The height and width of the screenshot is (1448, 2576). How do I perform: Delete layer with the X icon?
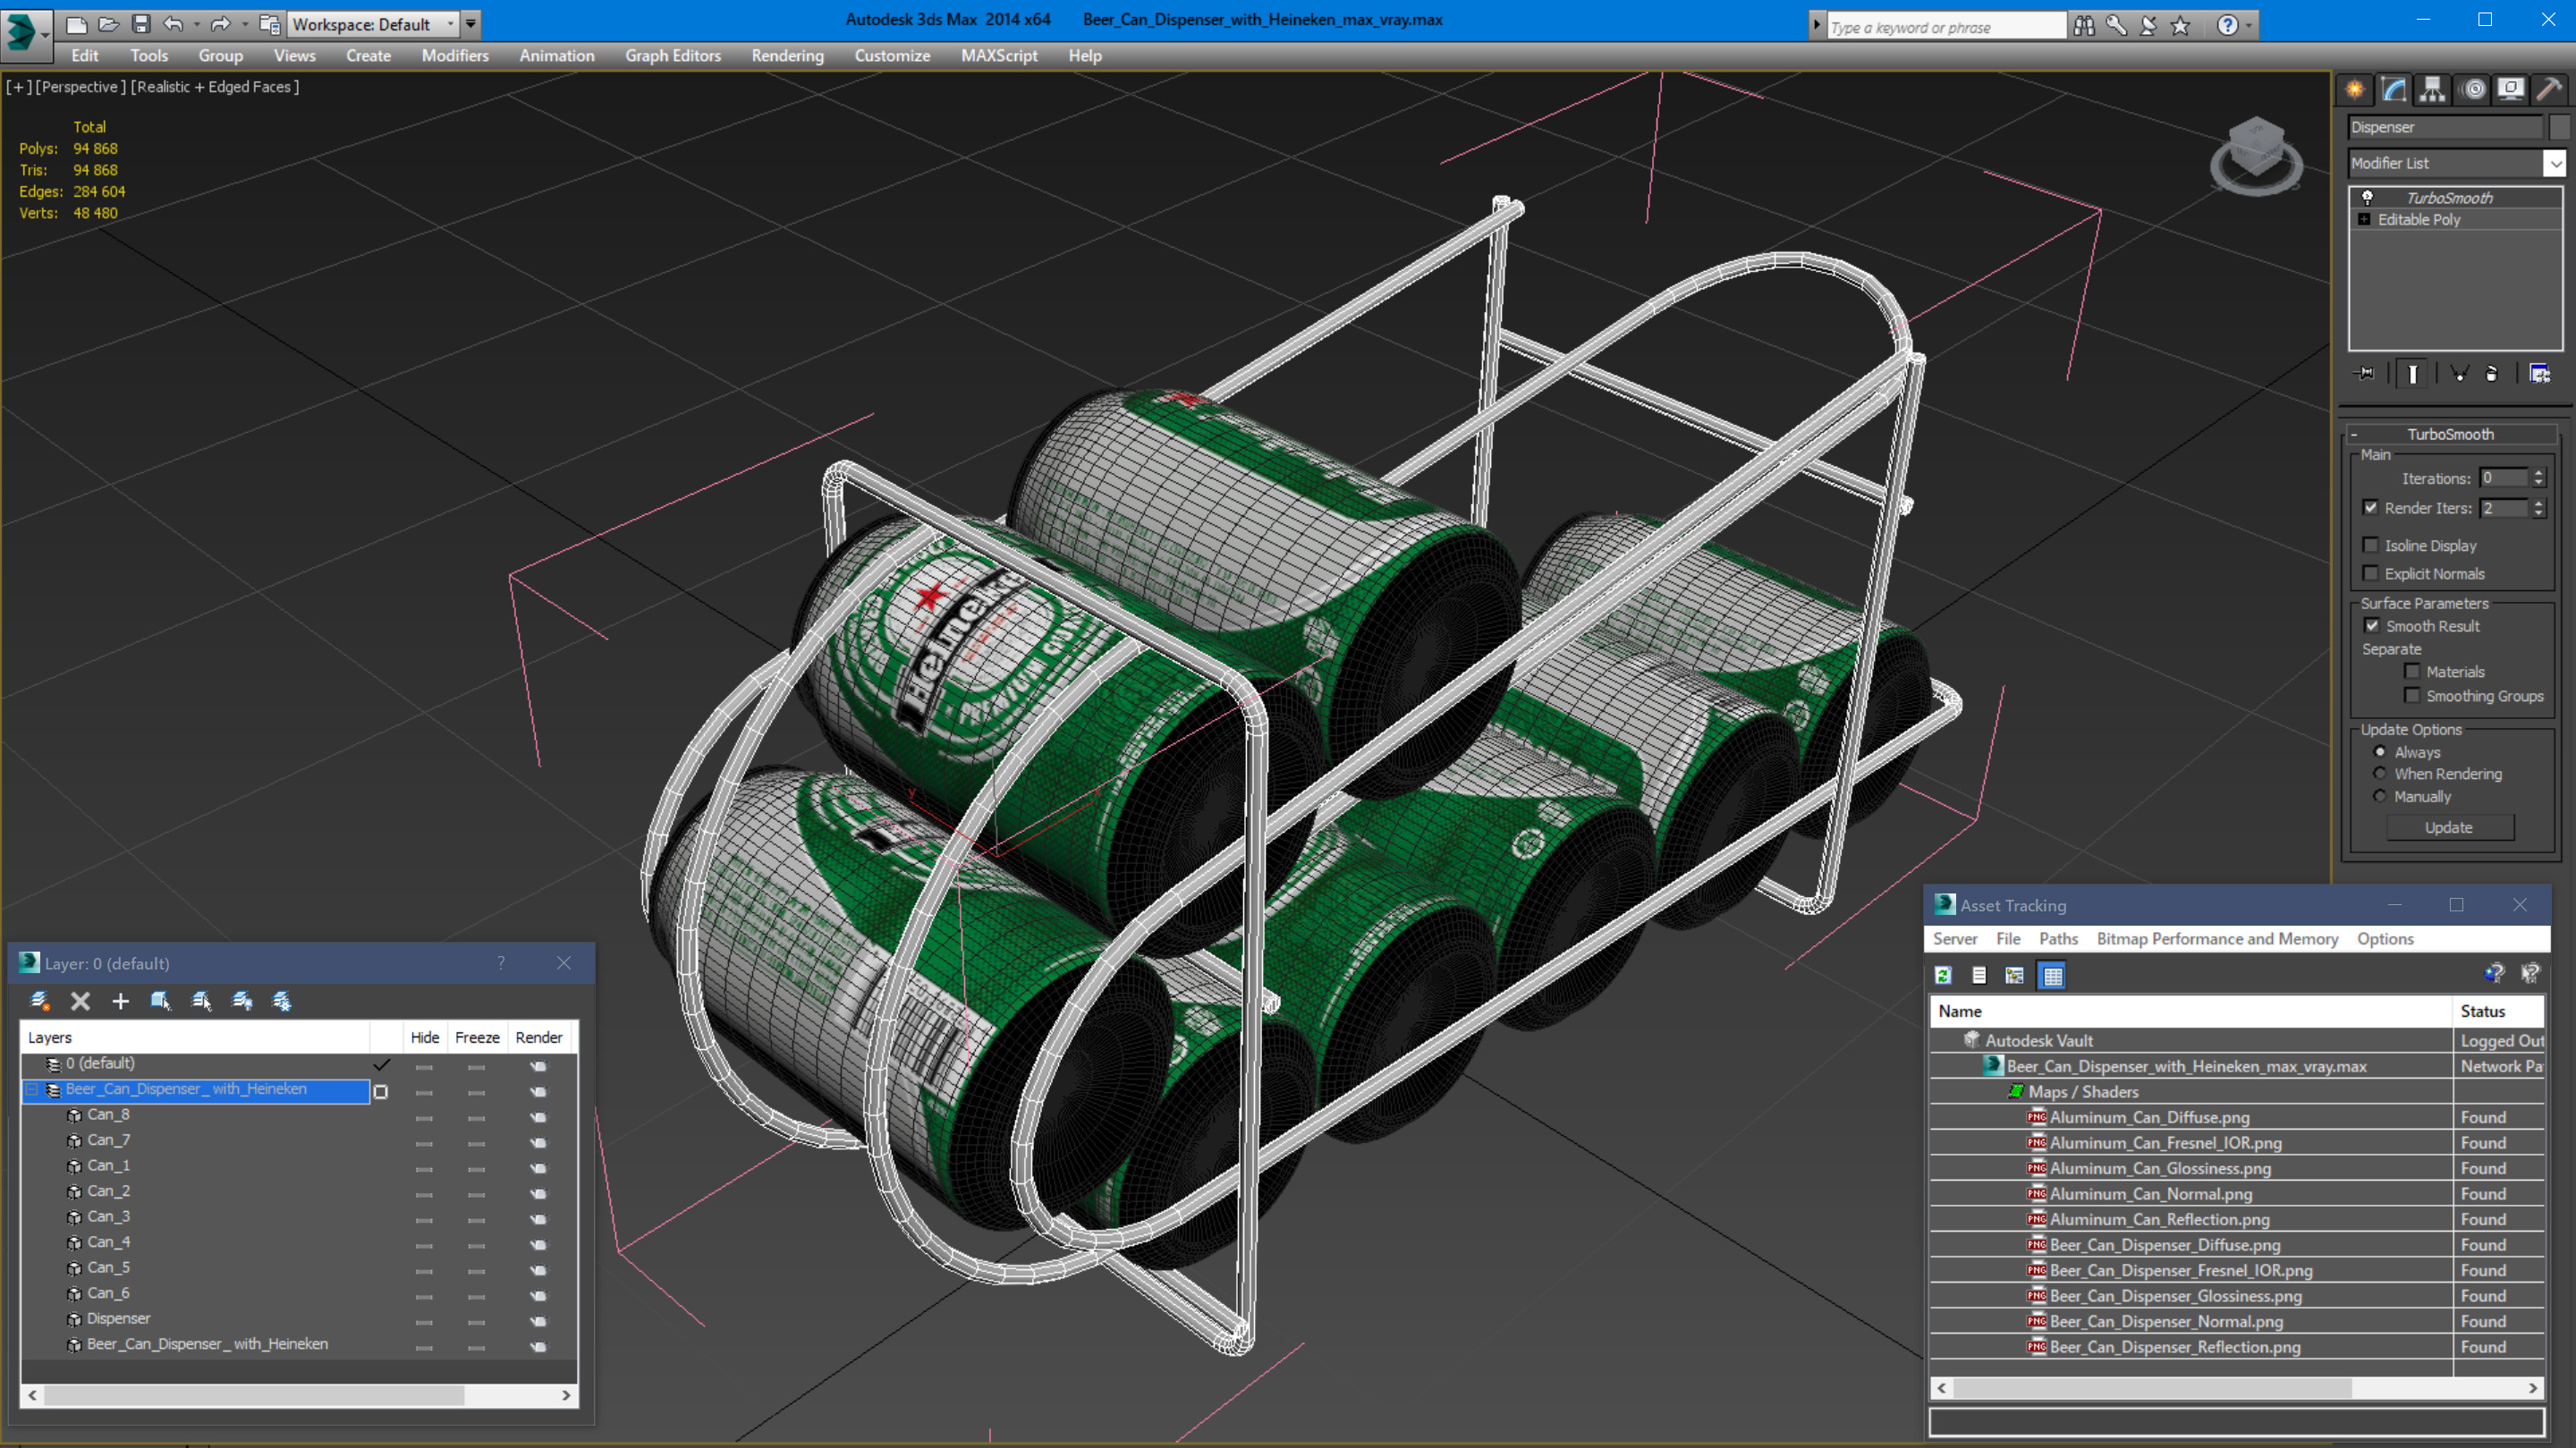pyautogui.click(x=80, y=1000)
